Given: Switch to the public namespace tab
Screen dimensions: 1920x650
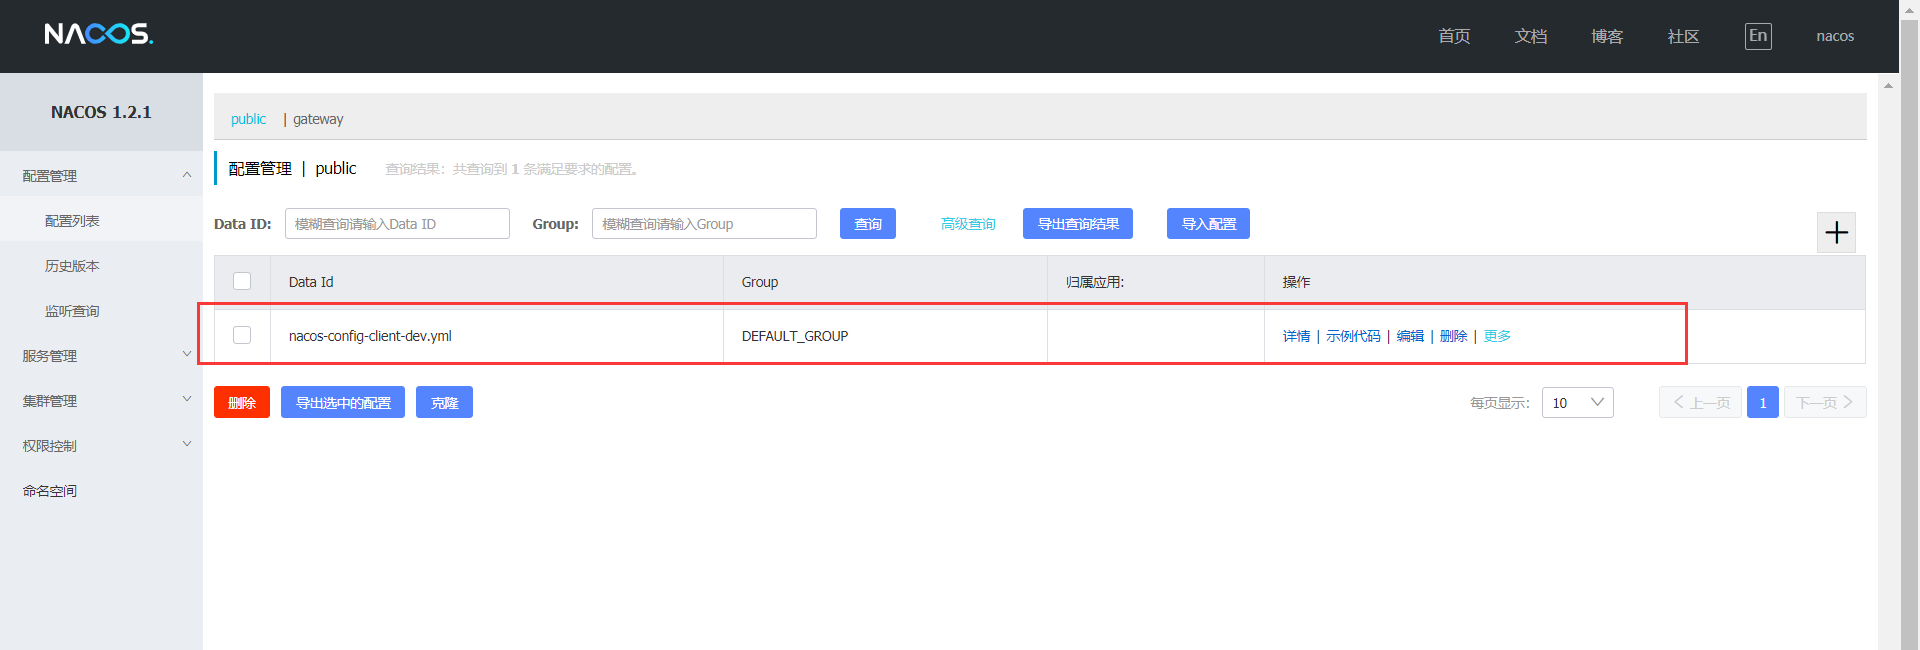Looking at the screenshot, I should point(248,118).
